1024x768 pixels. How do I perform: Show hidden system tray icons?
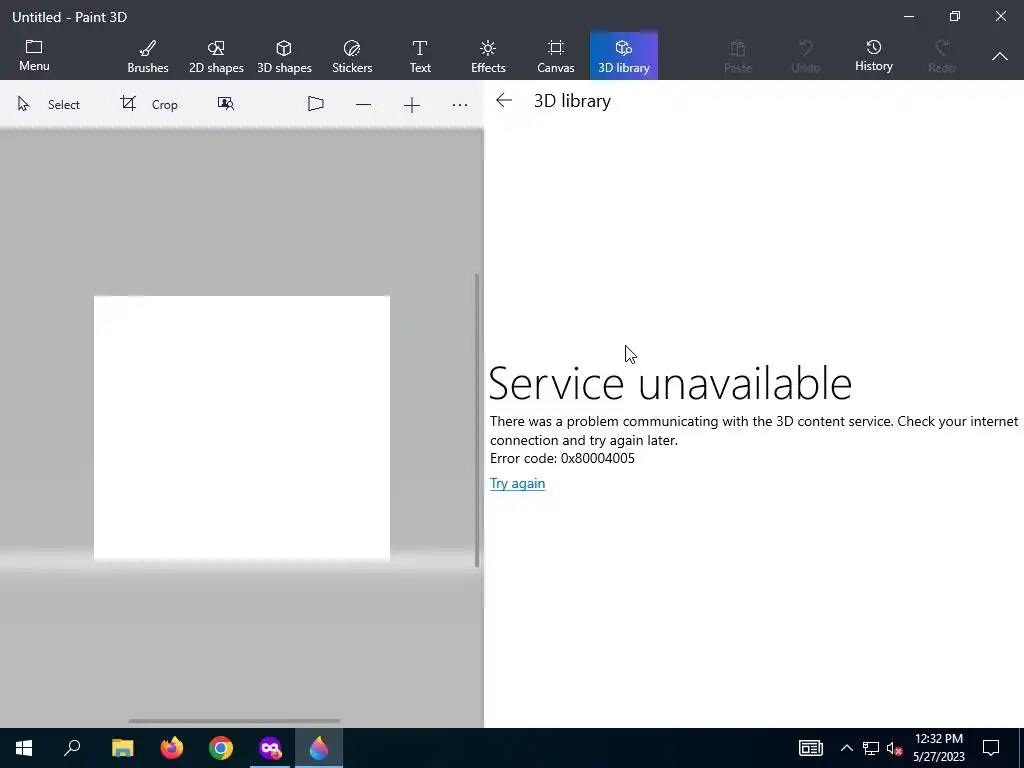(x=846, y=748)
